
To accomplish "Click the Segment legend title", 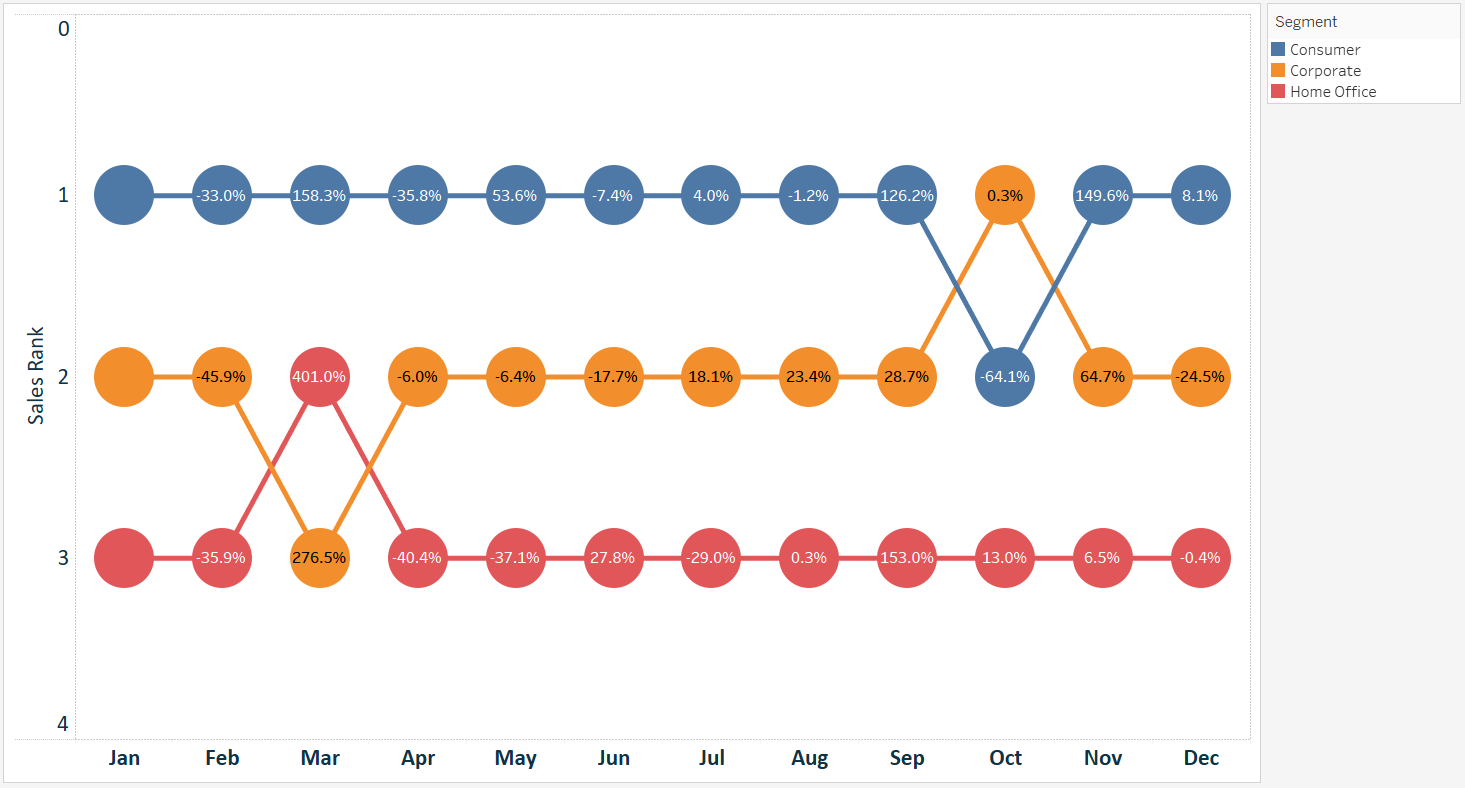I will 1306,21.
